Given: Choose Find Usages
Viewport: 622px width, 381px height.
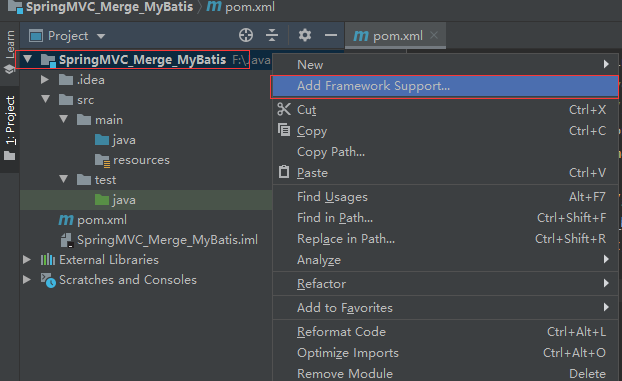Looking at the screenshot, I should point(445,196).
